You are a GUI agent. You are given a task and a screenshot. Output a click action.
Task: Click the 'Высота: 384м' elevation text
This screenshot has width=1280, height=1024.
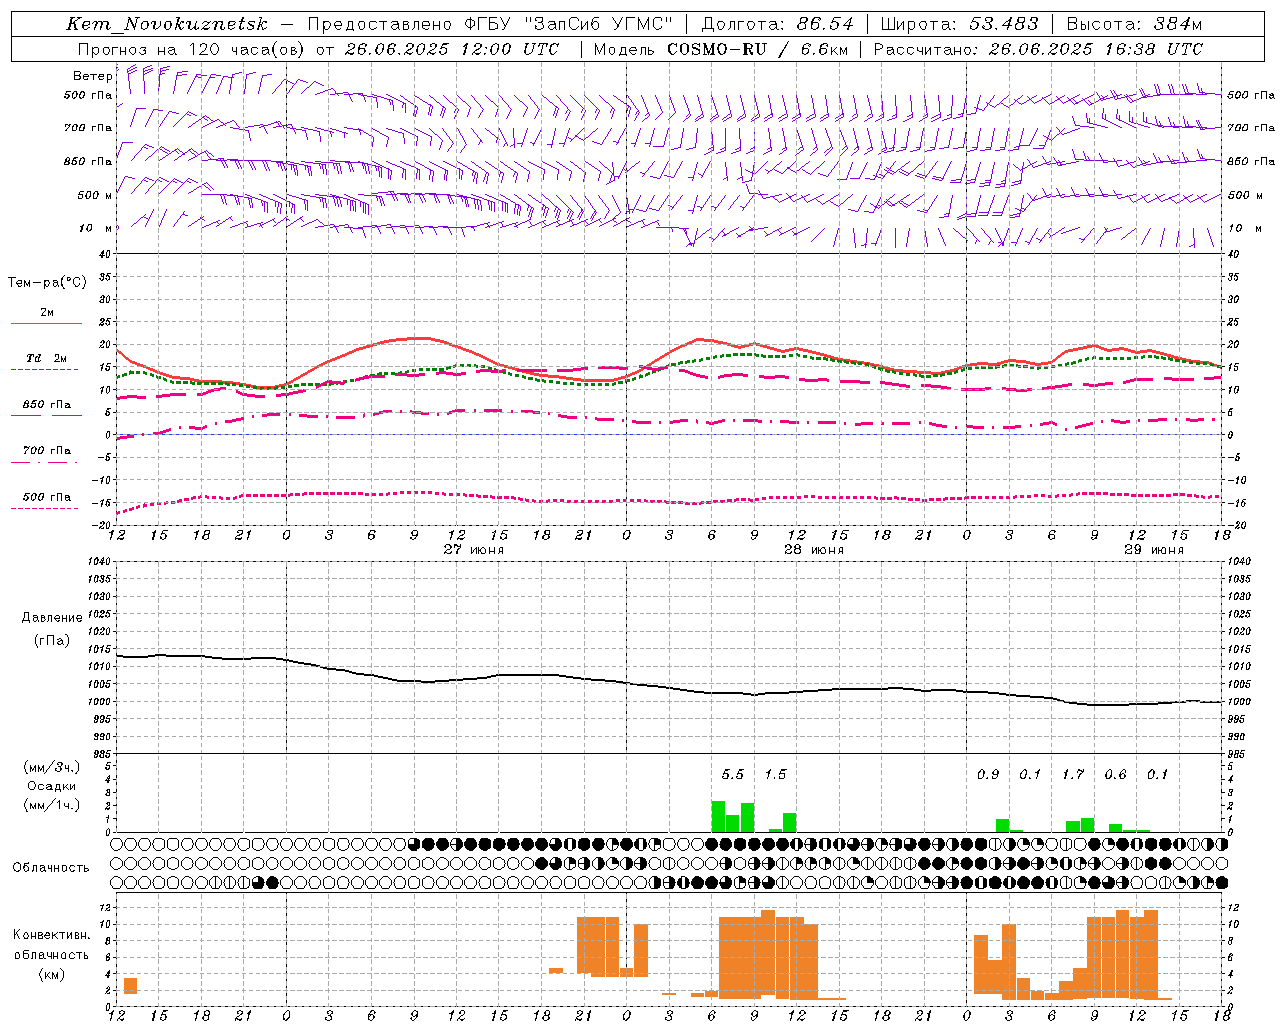1134,24
